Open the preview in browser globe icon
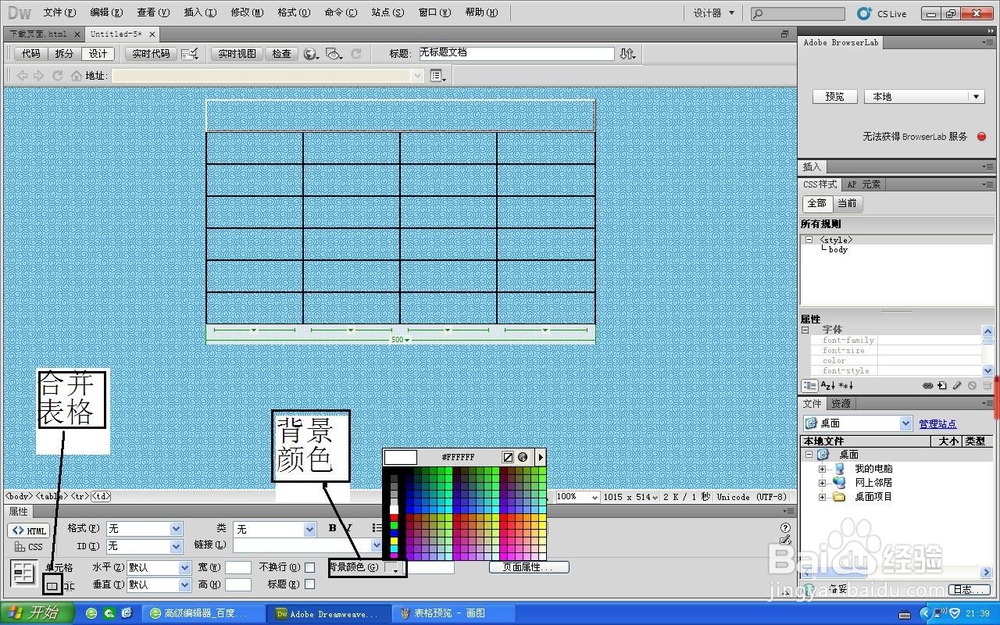 (x=311, y=54)
